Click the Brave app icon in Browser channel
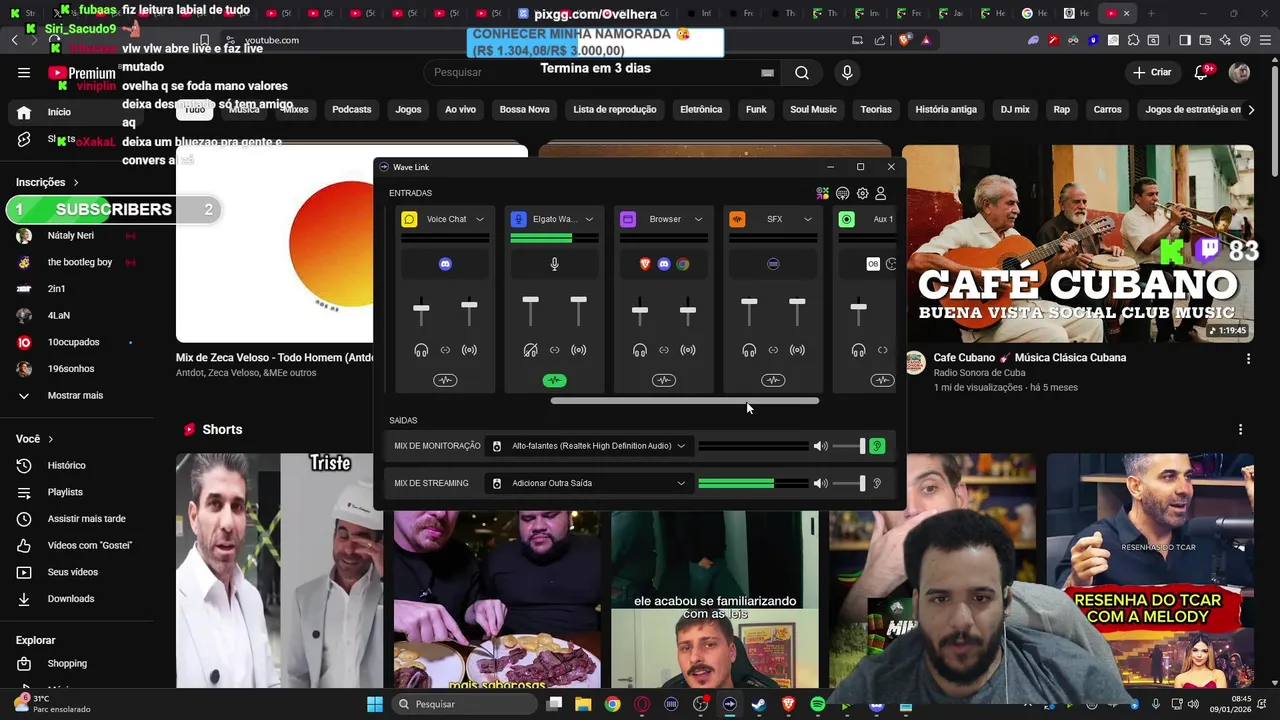This screenshot has width=1280, height=720. coord(645,264)
